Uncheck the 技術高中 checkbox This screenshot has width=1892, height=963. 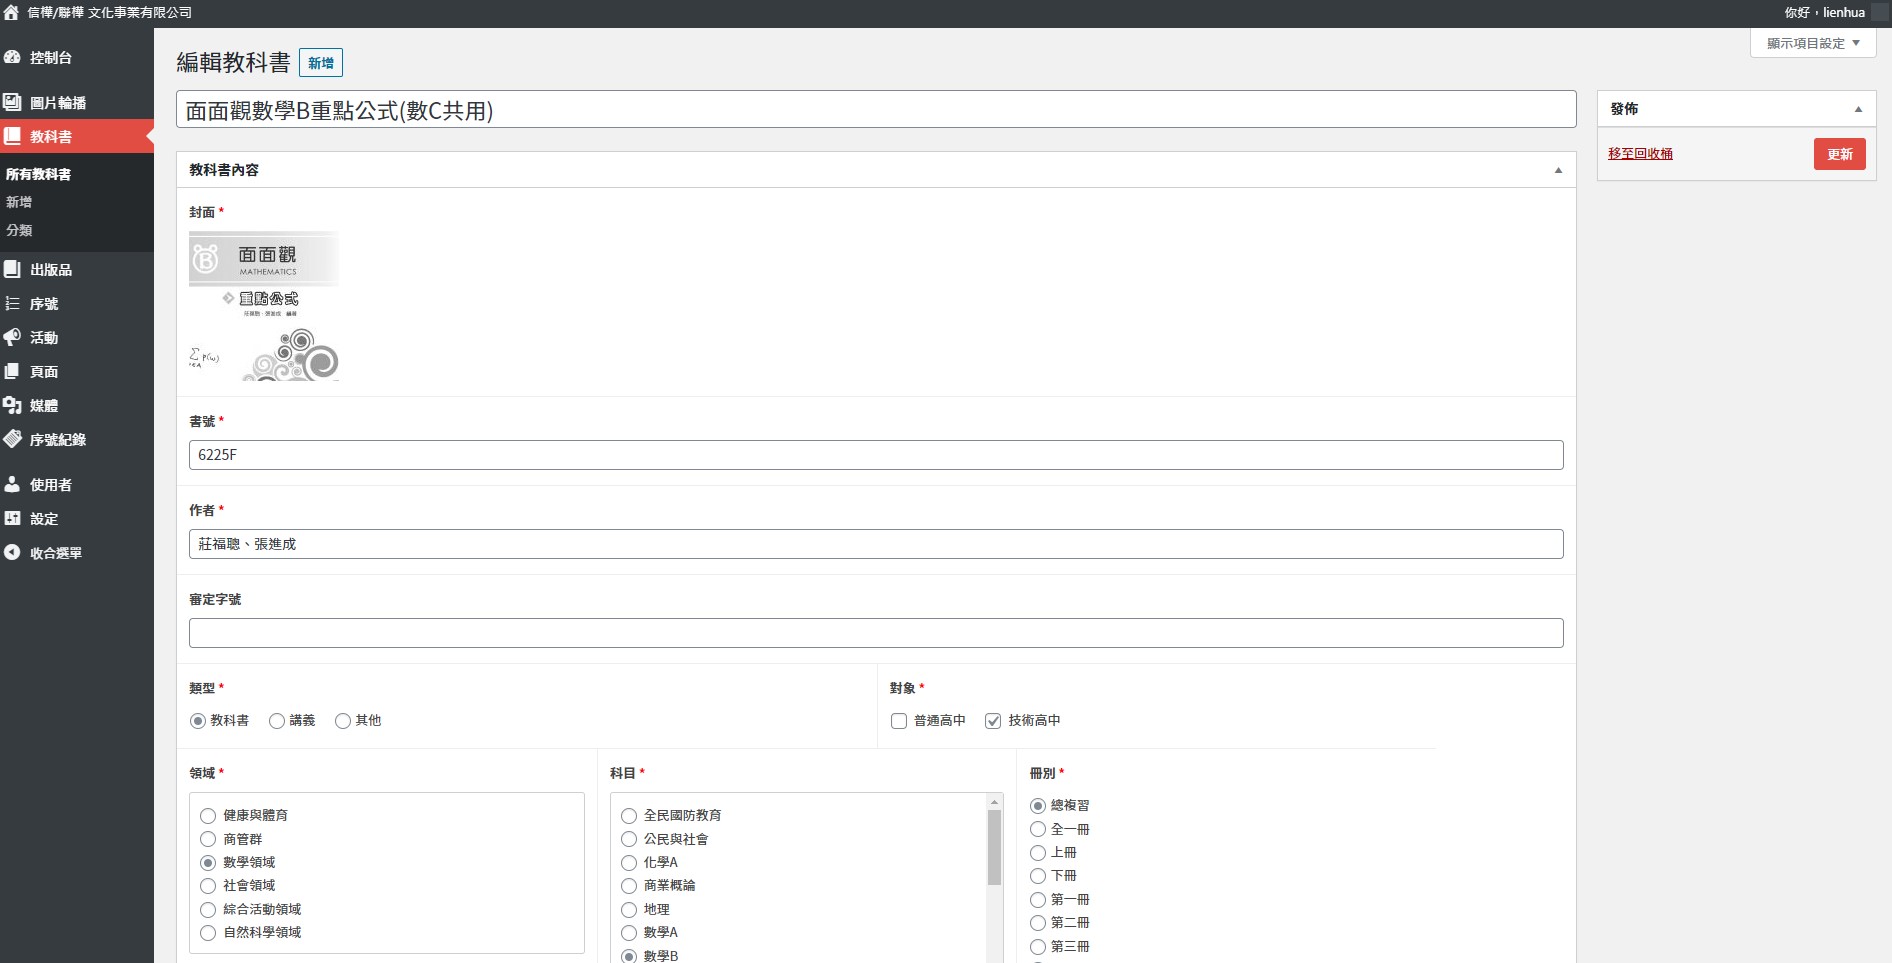(993, 721)
